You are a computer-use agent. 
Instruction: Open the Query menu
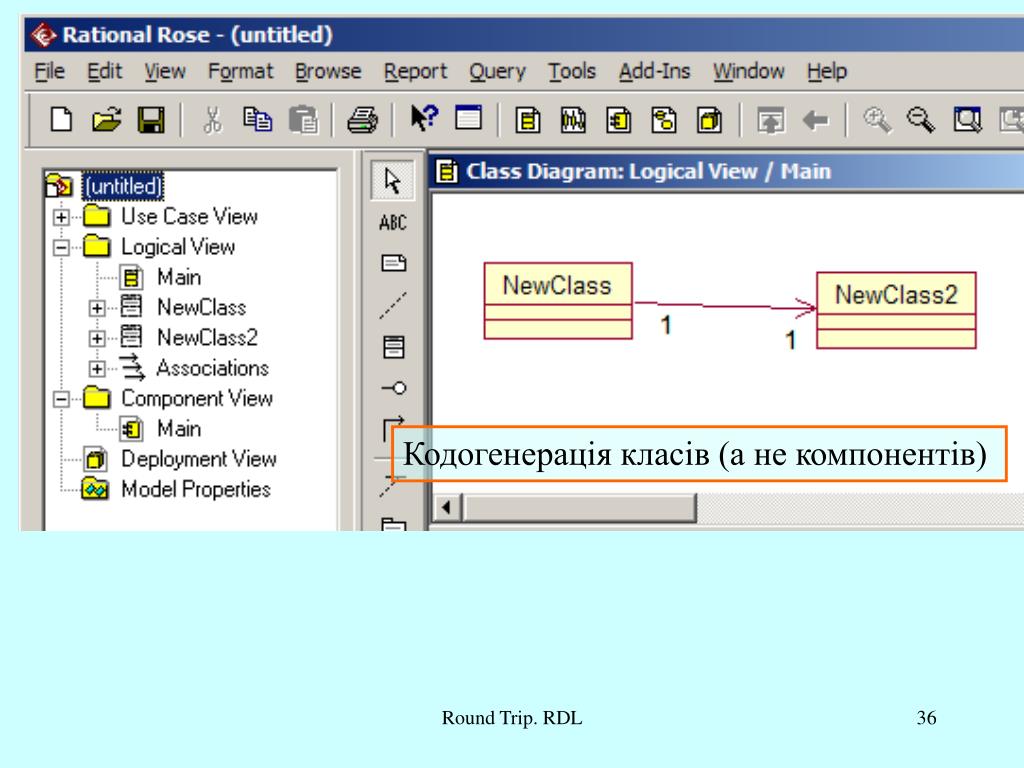[x=497, y=71]
